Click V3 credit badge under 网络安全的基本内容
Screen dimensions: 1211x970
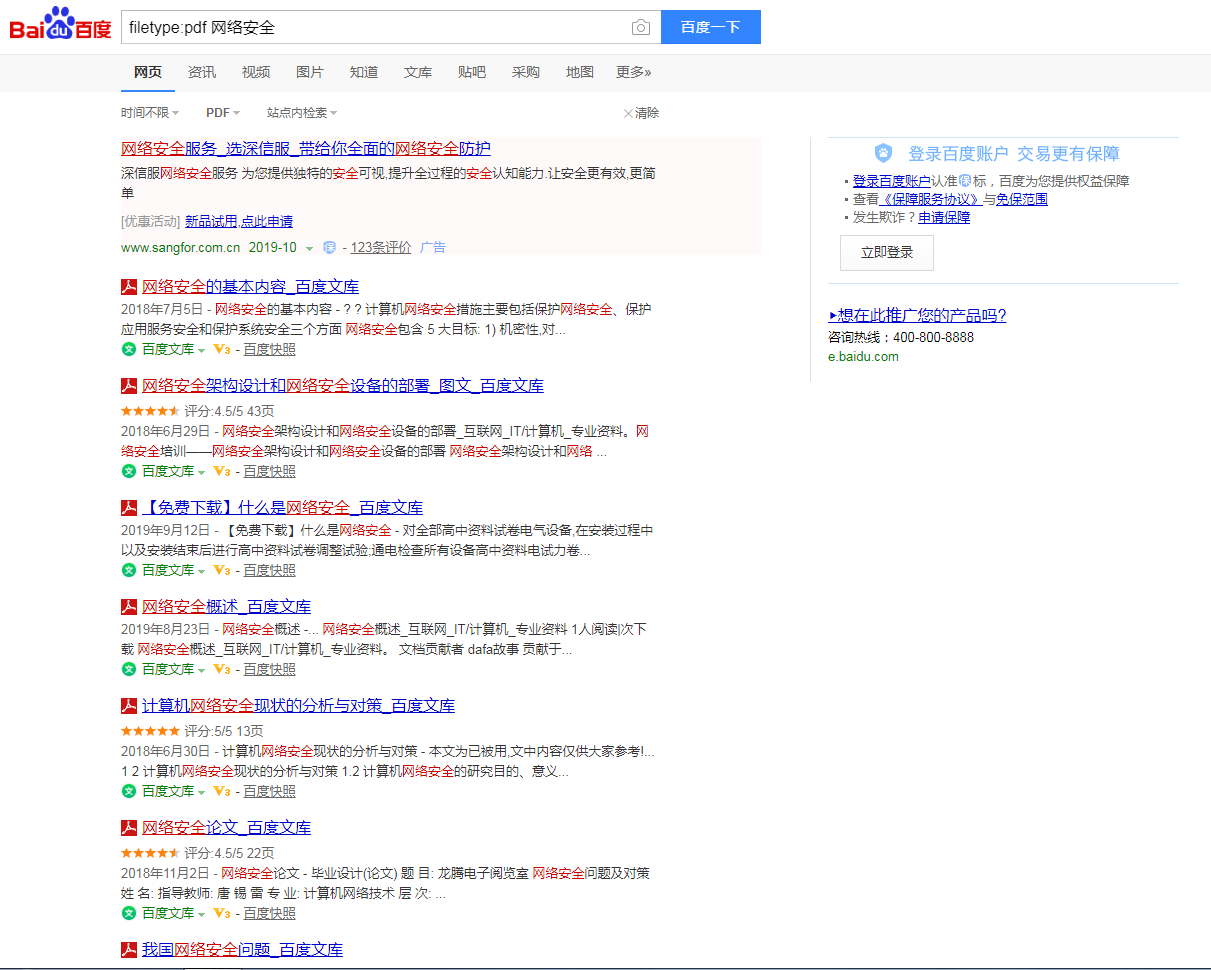coord(222,349)
